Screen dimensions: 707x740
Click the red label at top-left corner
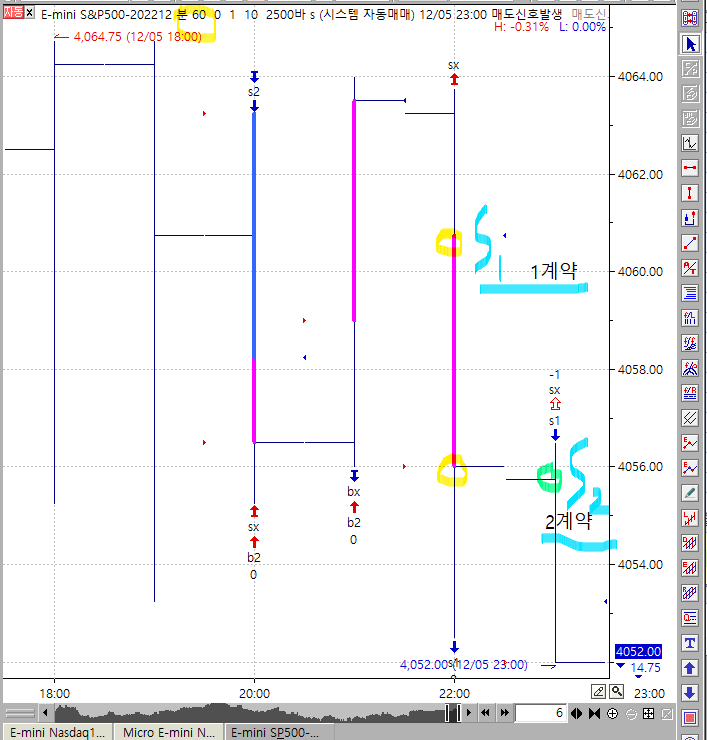pyautogui.click(x=12, y=14)
